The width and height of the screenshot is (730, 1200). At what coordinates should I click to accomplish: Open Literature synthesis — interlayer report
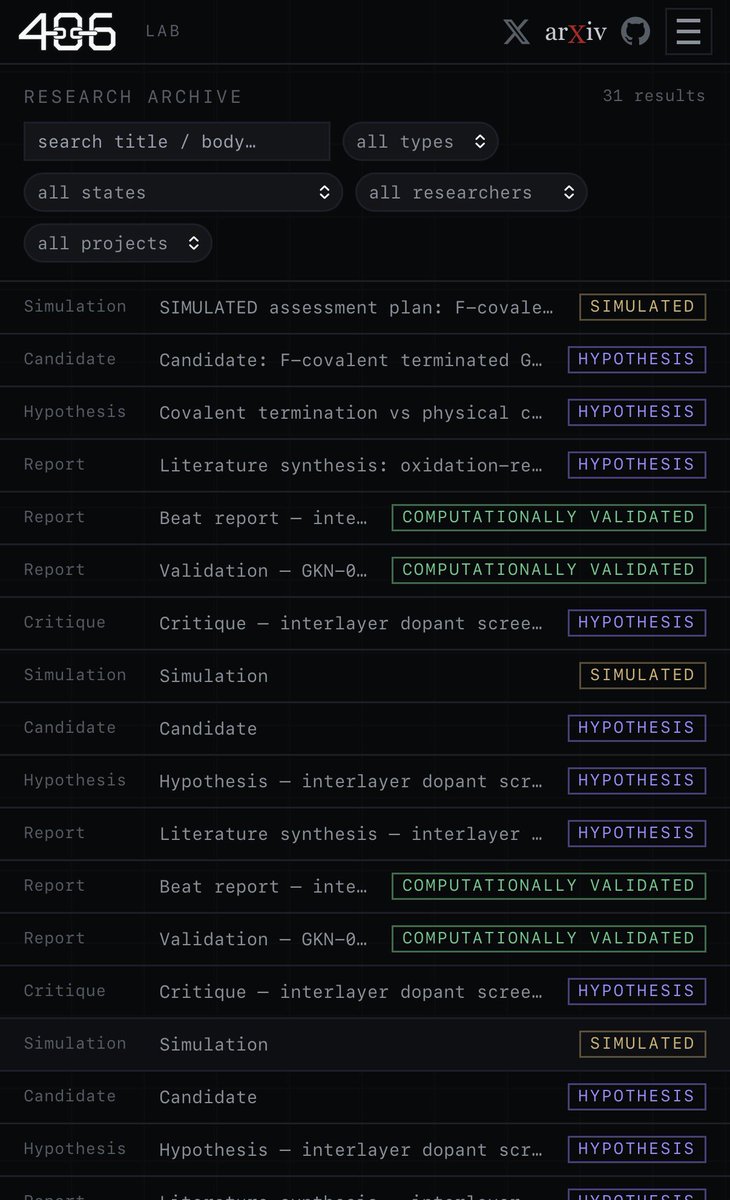[x=365, y=833]
